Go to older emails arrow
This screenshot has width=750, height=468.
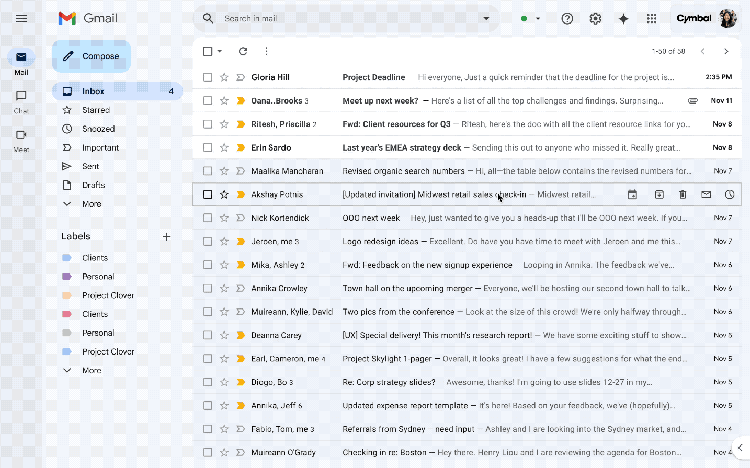pyautogui.click(x=726, y=51)
